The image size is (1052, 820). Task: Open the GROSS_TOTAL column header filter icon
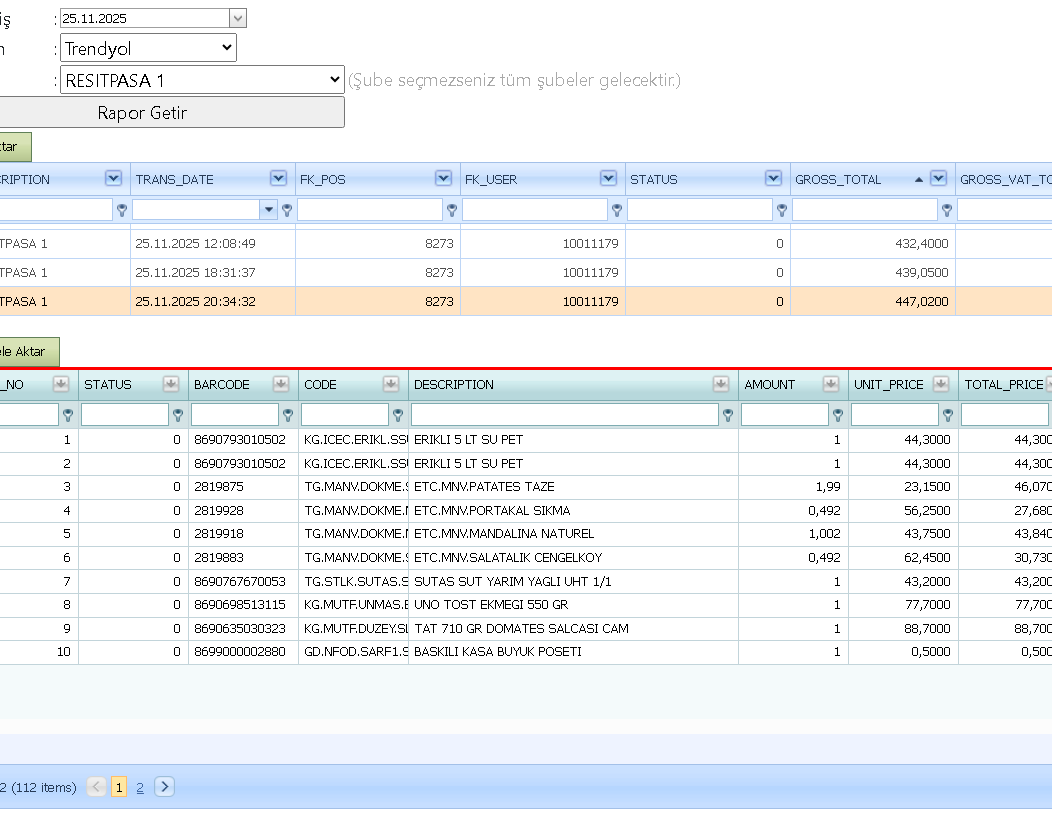(x=939, y=178)
